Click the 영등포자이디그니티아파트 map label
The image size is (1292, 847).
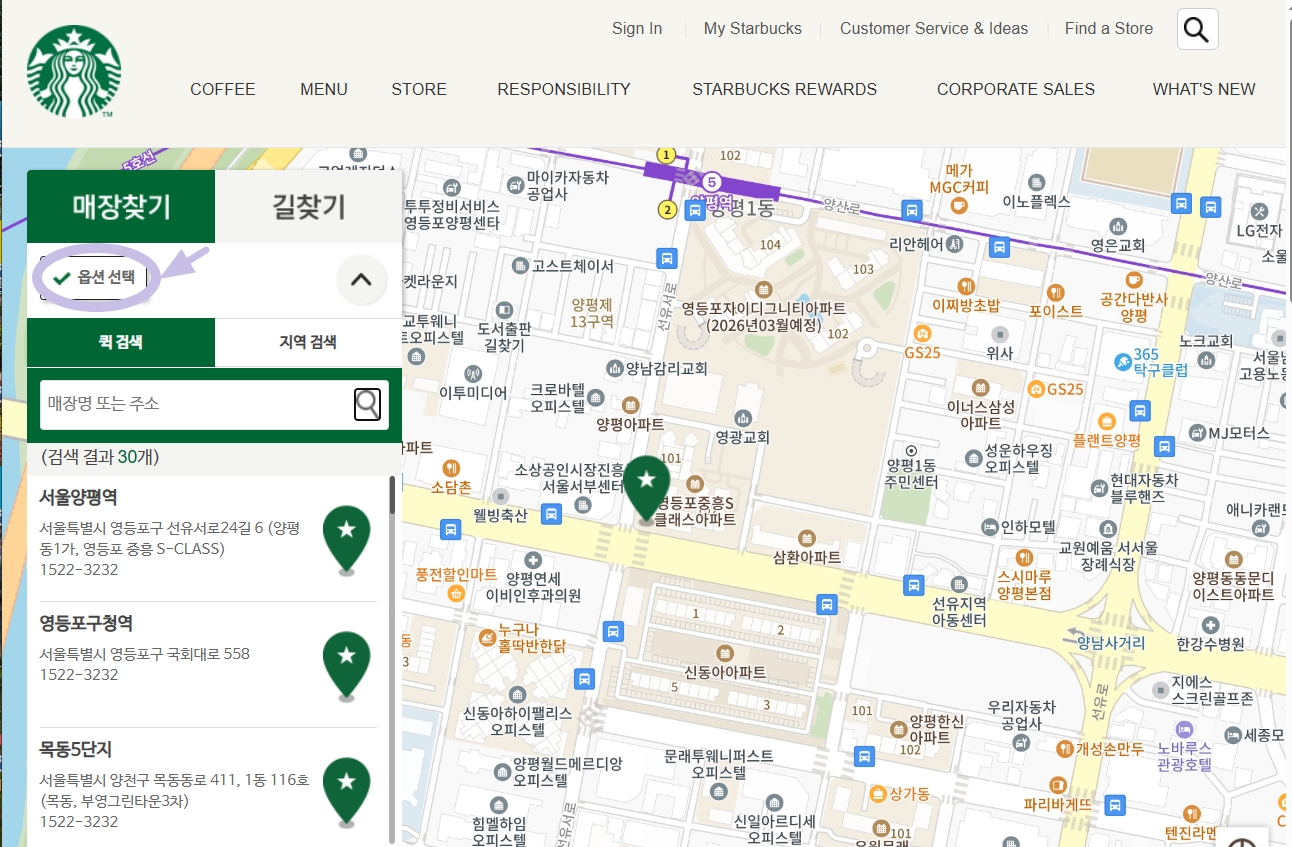(x=763, y=316)
